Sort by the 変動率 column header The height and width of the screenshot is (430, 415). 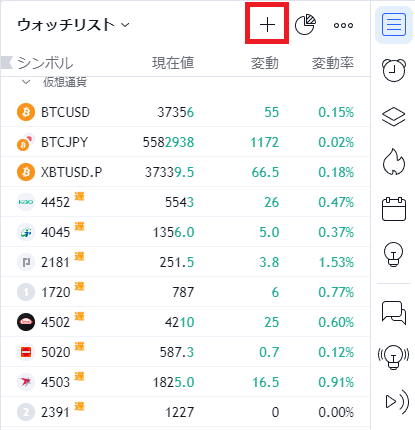click(332, 63)
